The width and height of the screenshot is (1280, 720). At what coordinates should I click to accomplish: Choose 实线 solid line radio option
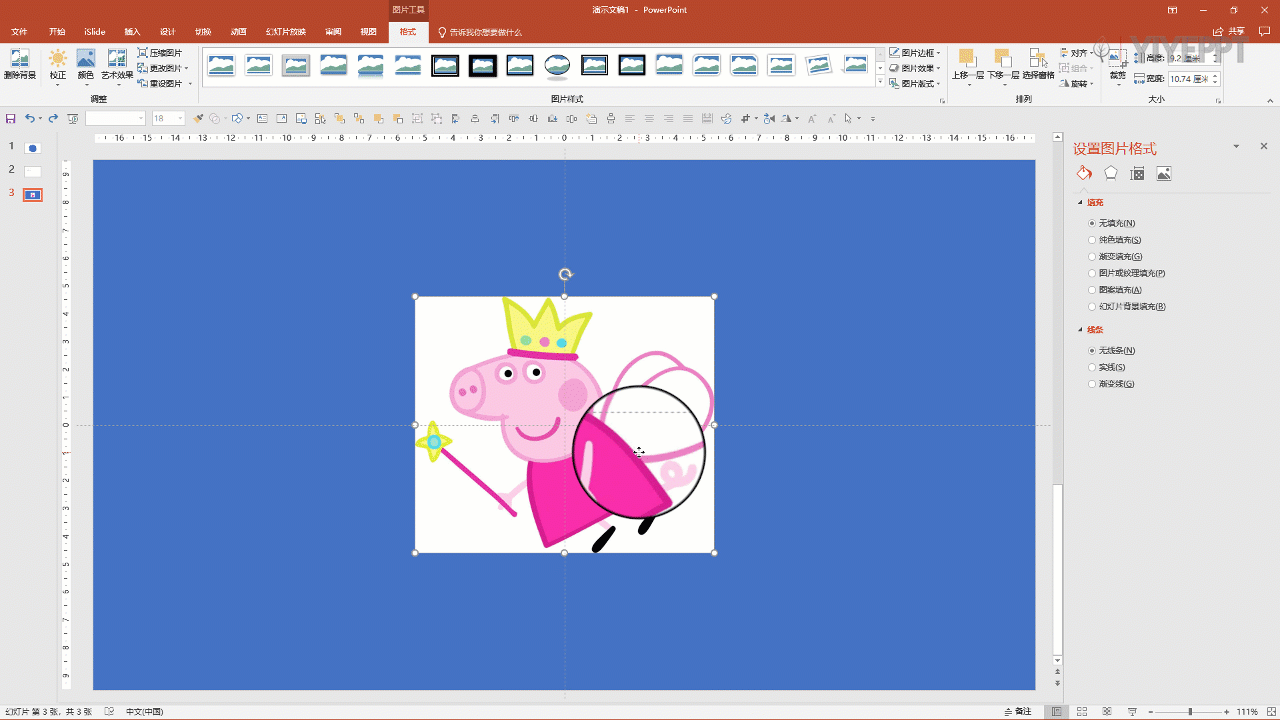point(1092,367)
